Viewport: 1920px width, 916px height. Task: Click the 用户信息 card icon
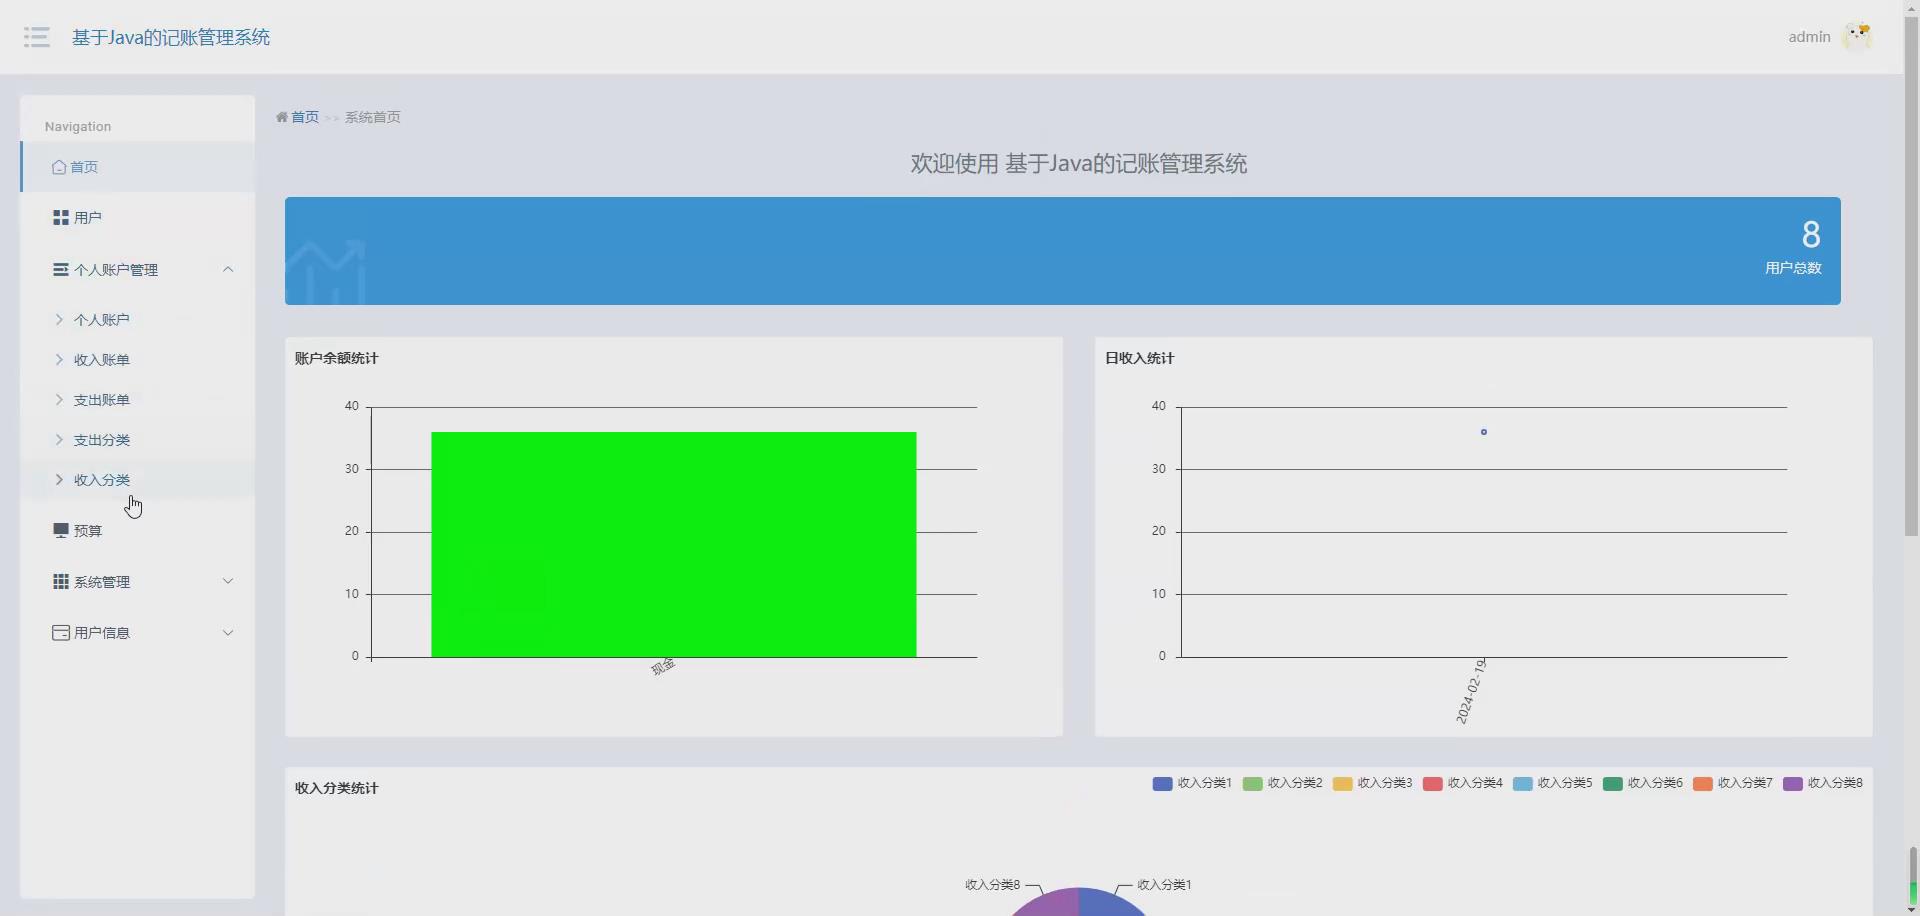pos(59,632)
